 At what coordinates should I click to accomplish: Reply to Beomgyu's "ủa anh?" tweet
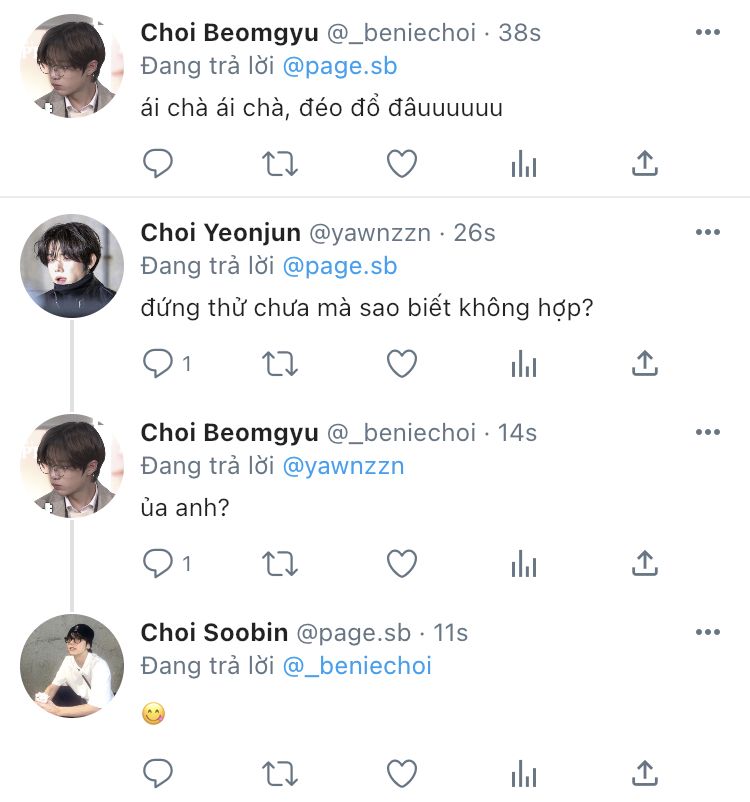tap(158, 564)
